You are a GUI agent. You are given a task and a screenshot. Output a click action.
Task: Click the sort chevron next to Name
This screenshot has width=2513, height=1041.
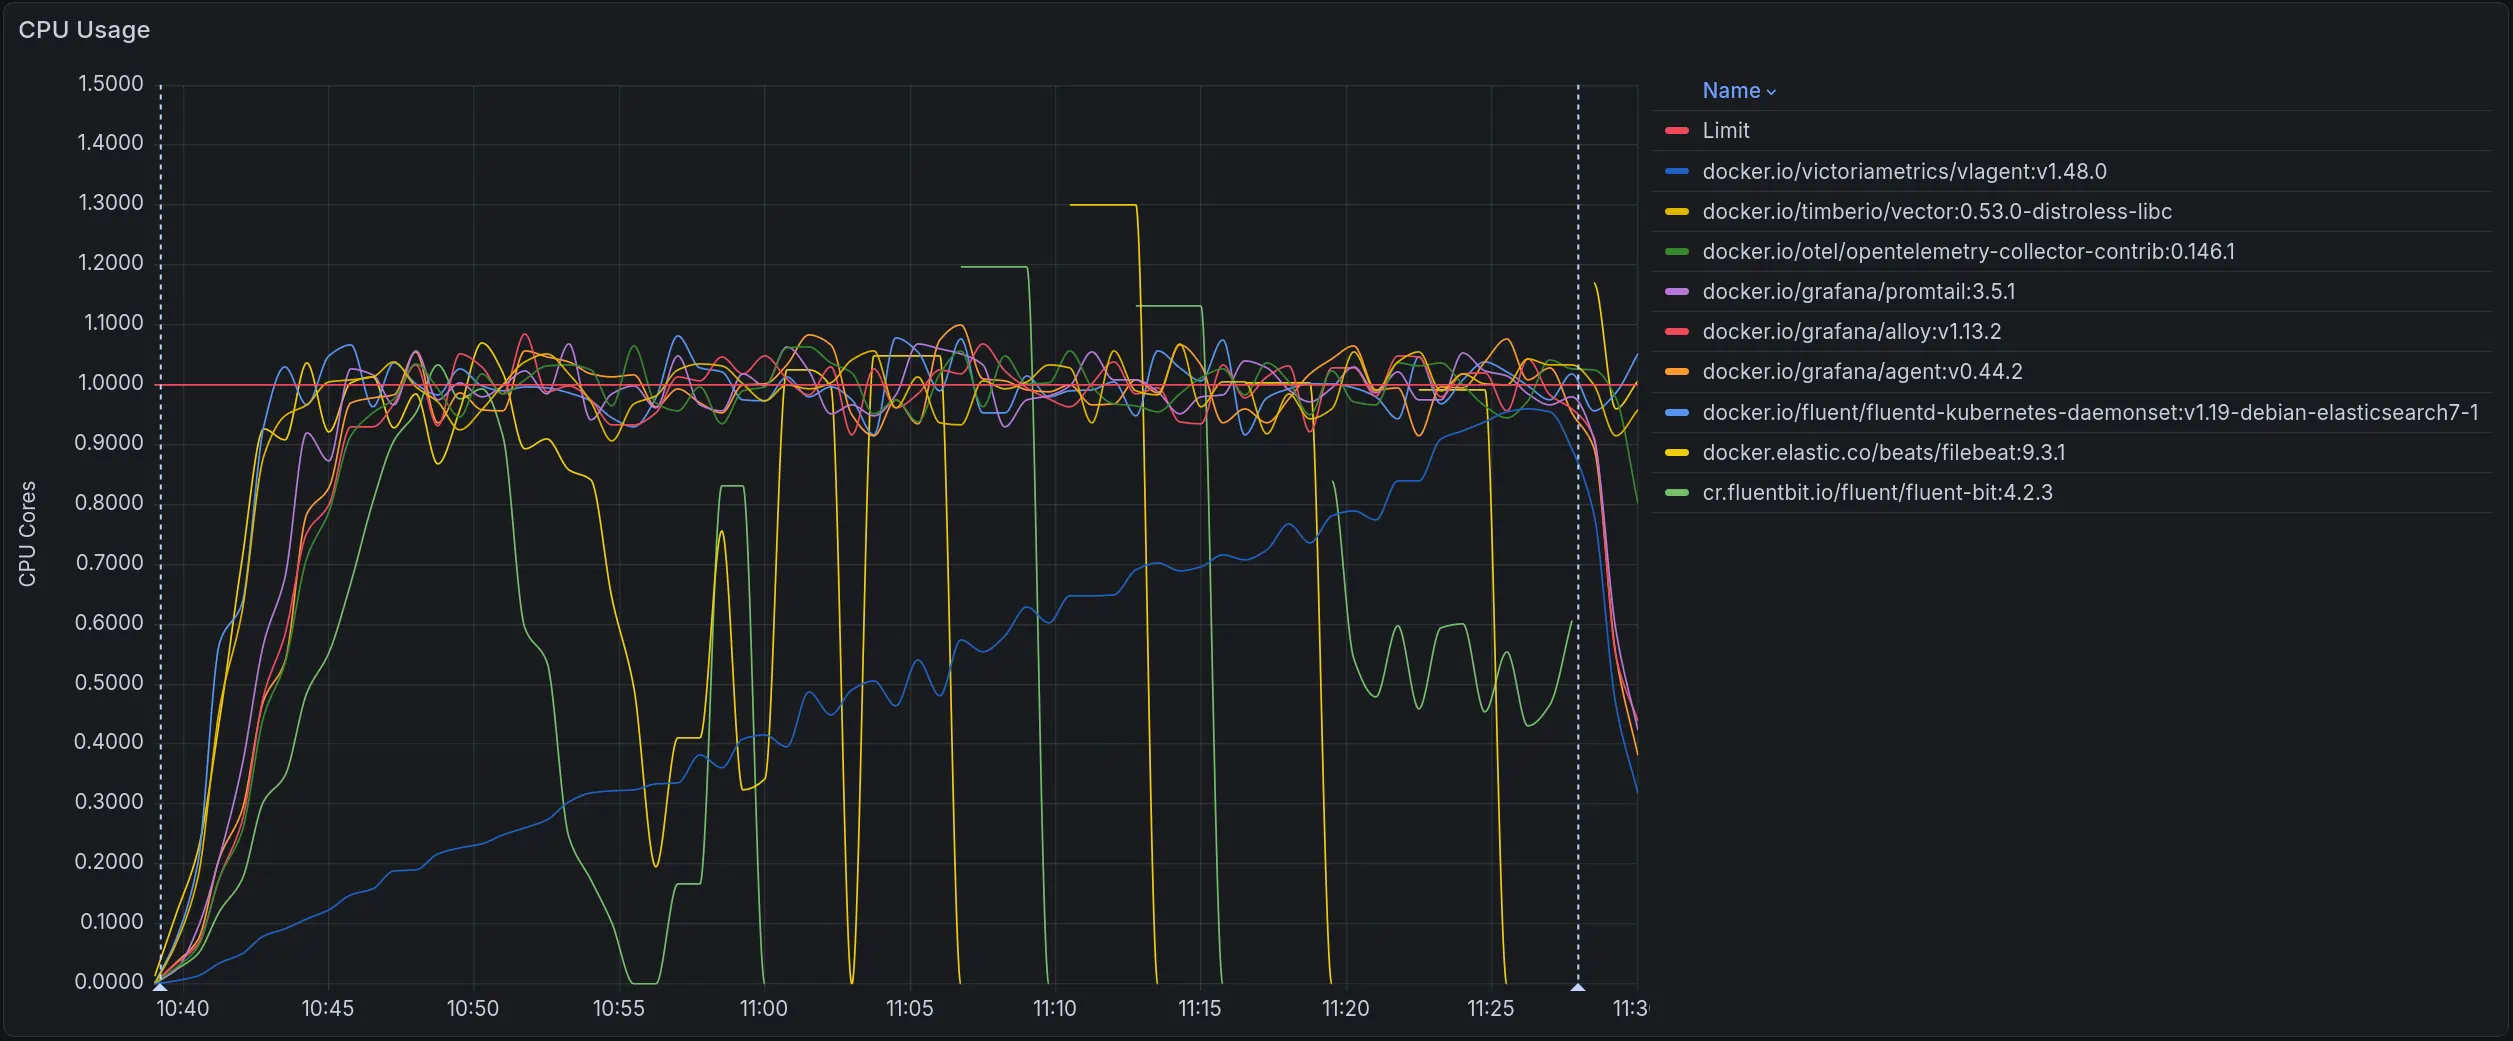(x=1771, y=92)
